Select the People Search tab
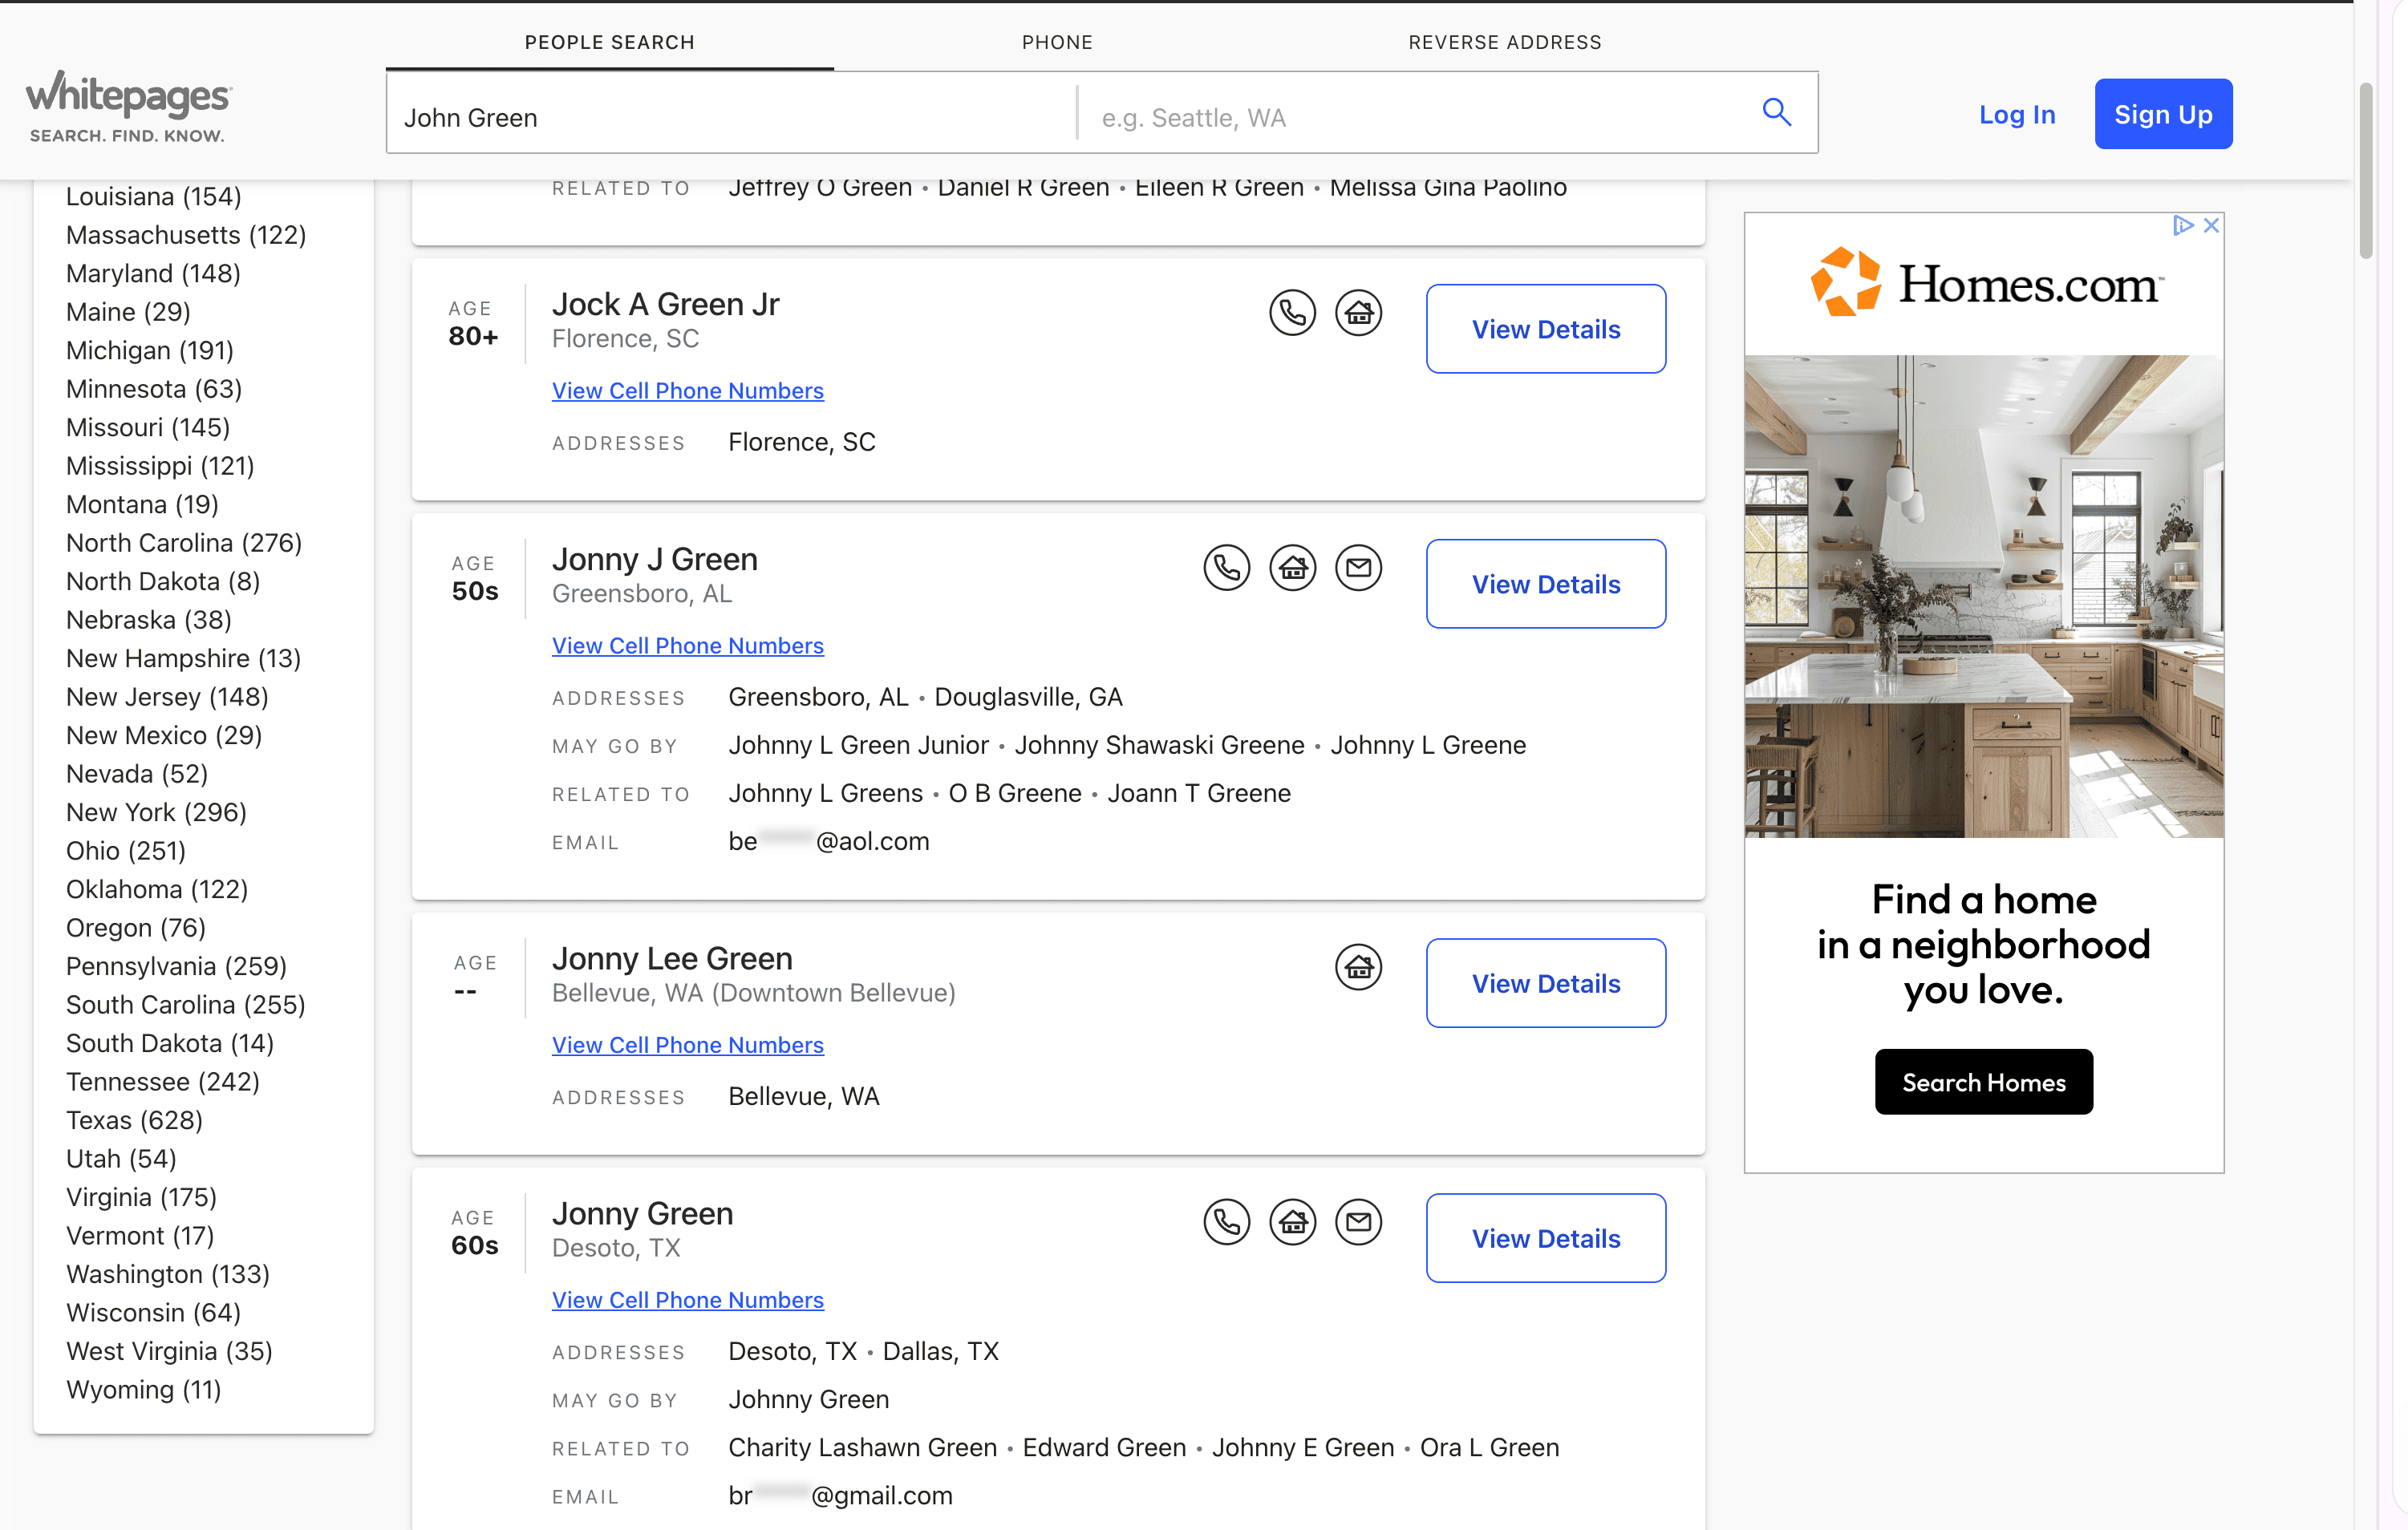This screenshot has height=1530, width=2408. coord(609,42)
